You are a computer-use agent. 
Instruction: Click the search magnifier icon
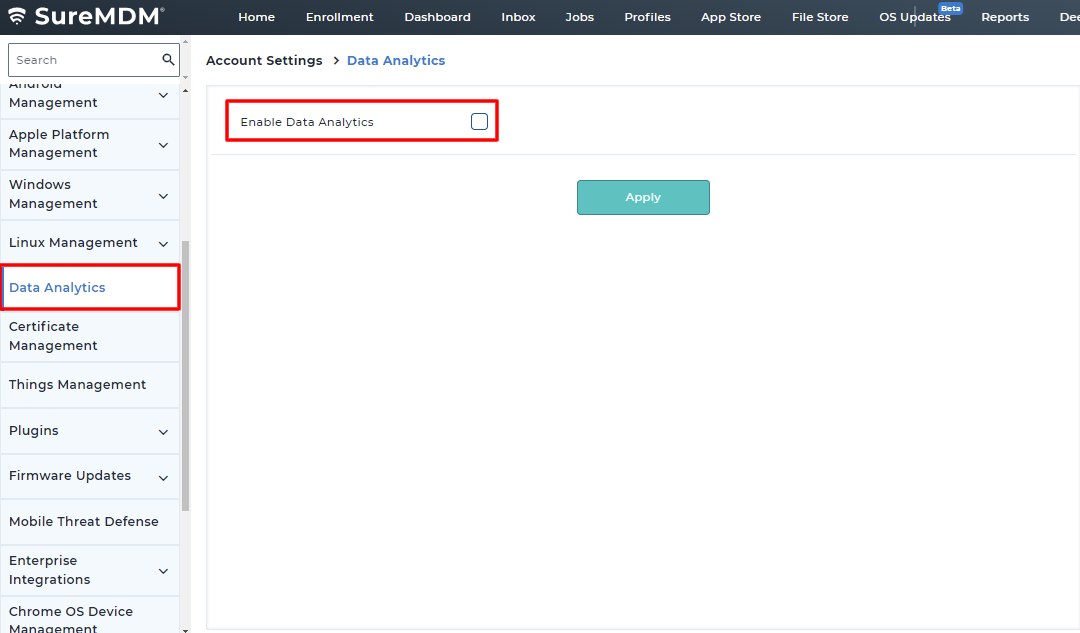[168, 60]
